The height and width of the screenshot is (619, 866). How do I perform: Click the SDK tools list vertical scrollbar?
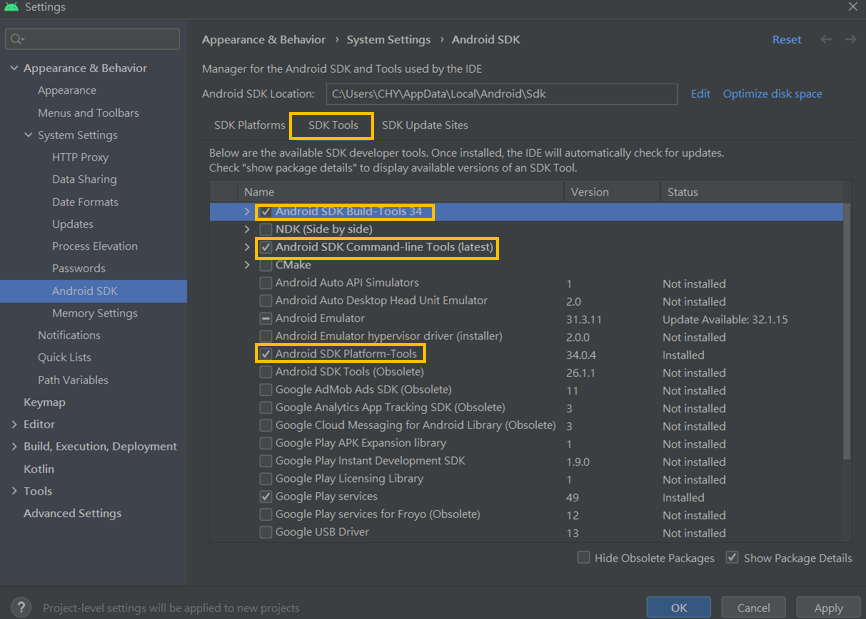click(847, 331)
